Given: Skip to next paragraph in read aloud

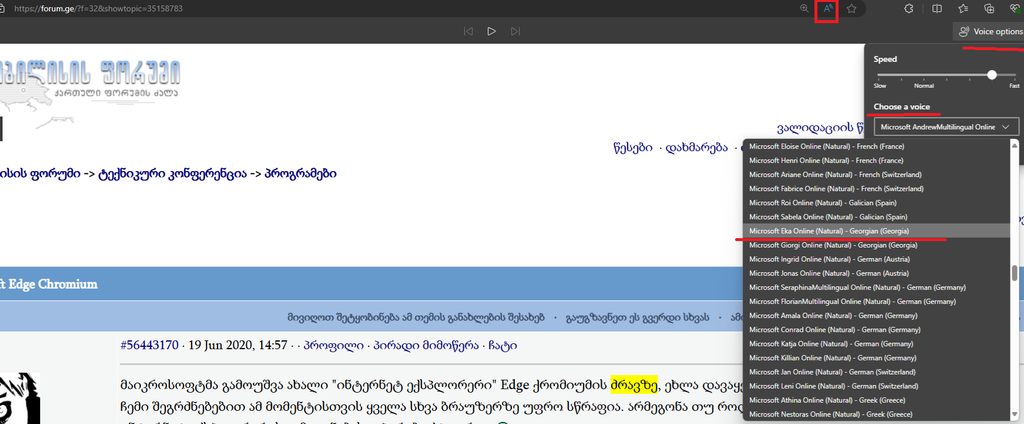Looking at the screenshot, I should pyautogui.click(x=516, y=31).
